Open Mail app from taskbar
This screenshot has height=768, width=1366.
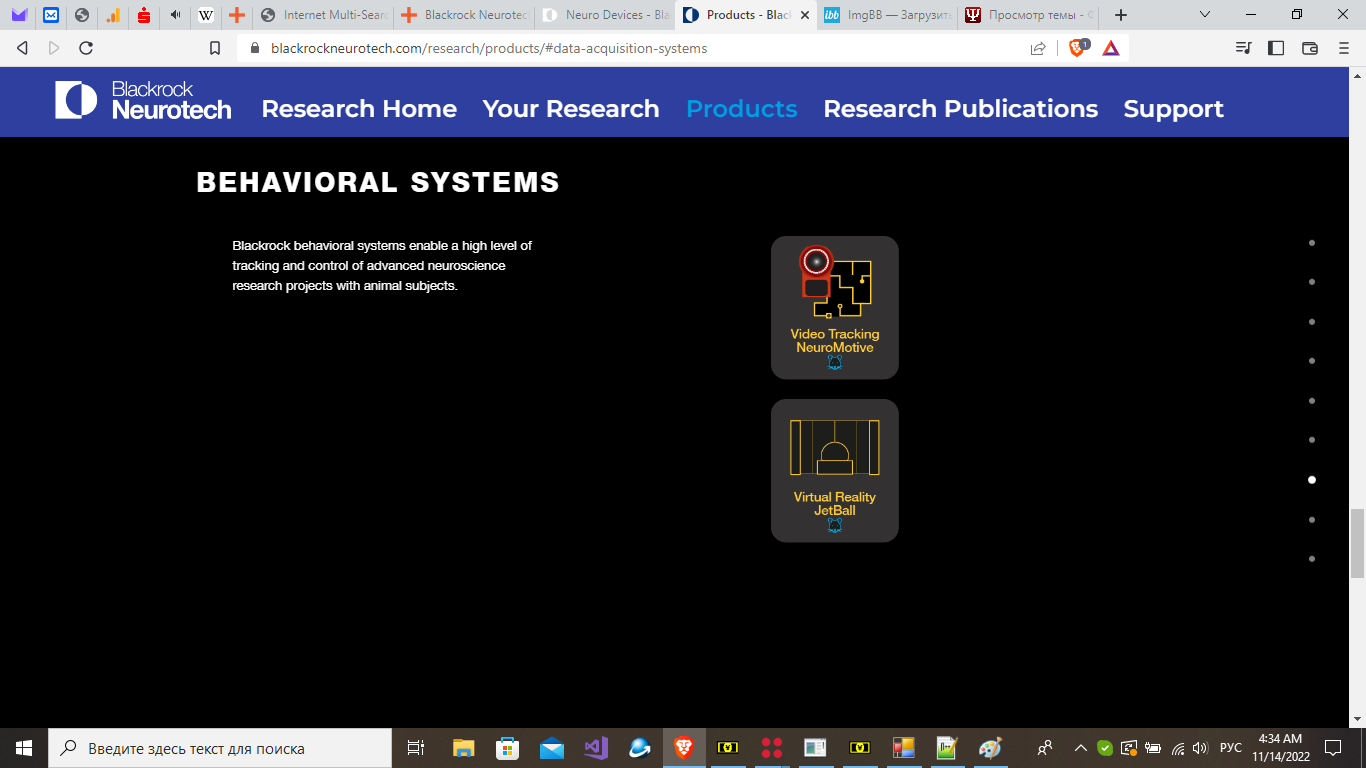coord(551,748)
